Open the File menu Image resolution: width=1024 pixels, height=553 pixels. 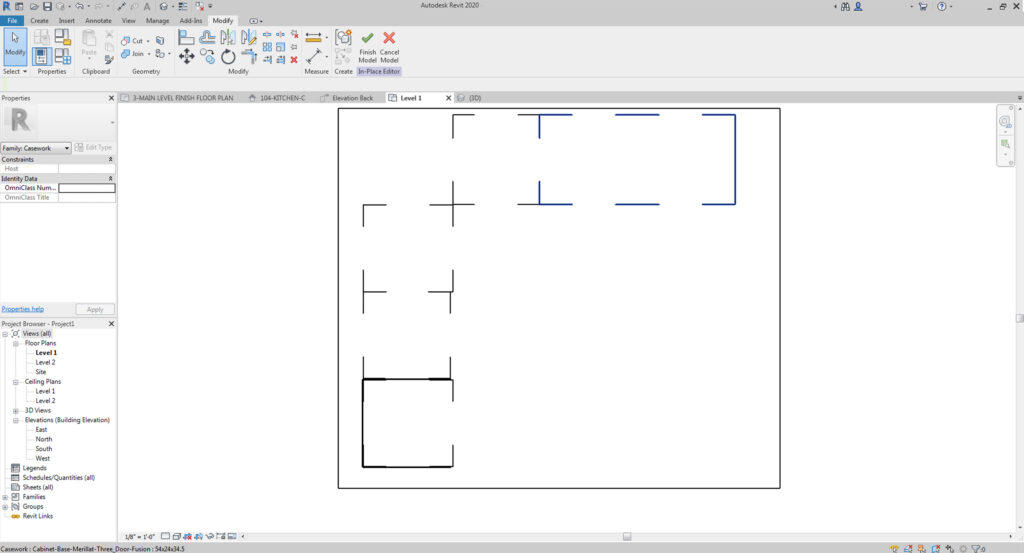(12, 20)
